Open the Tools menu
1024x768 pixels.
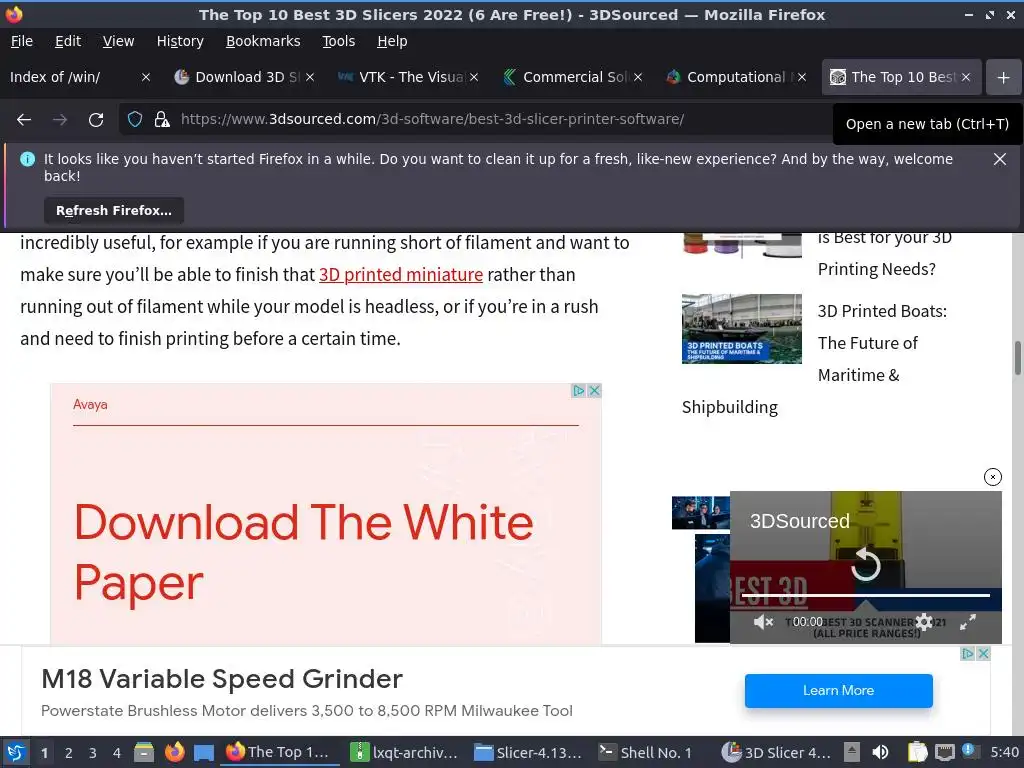pyautogui.click(x=338, y=41)
